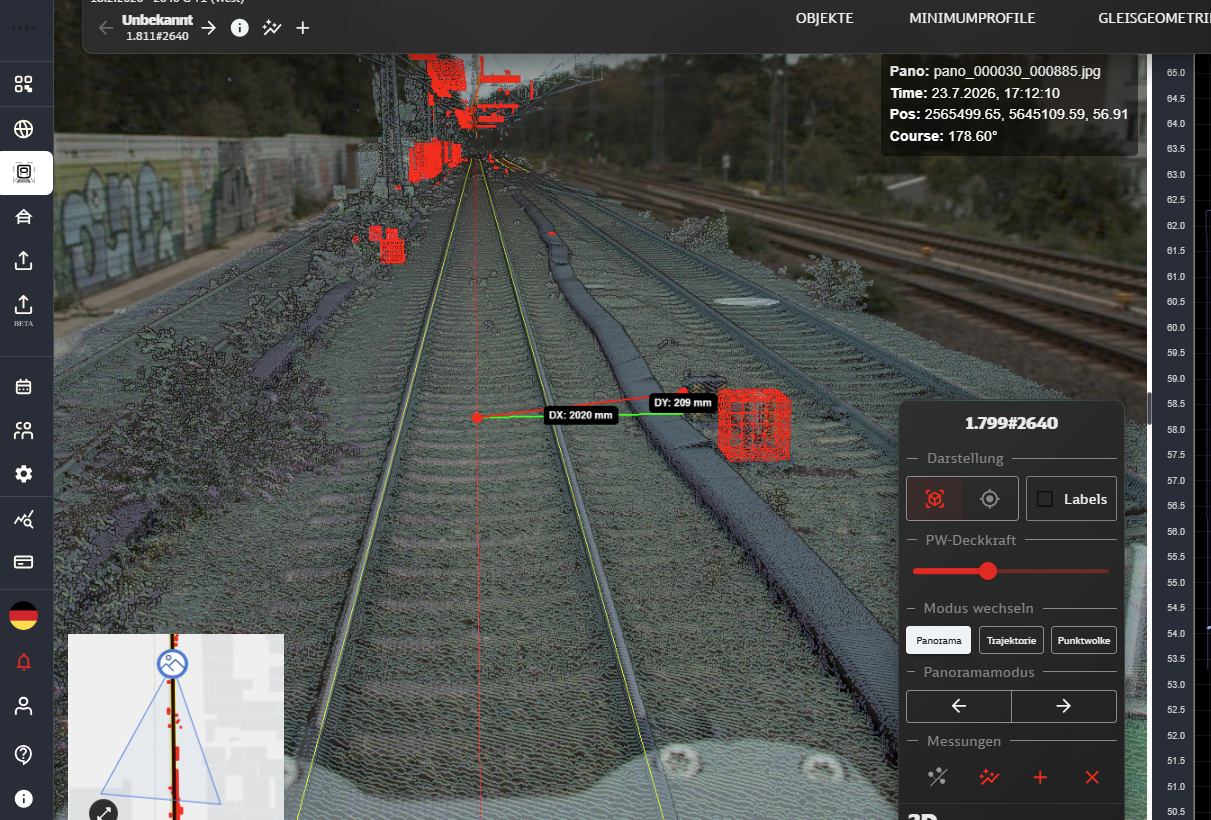Screen dimensions: 1211x820
Task: Click the DY: 209 mm measurement label
Action: click(x=683, y=403)
